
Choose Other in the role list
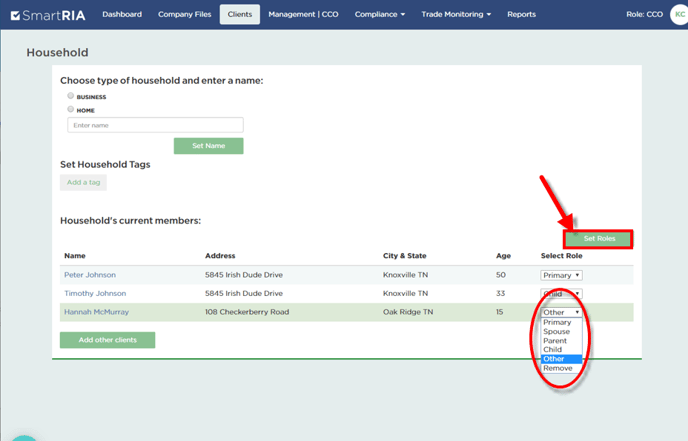561,359
